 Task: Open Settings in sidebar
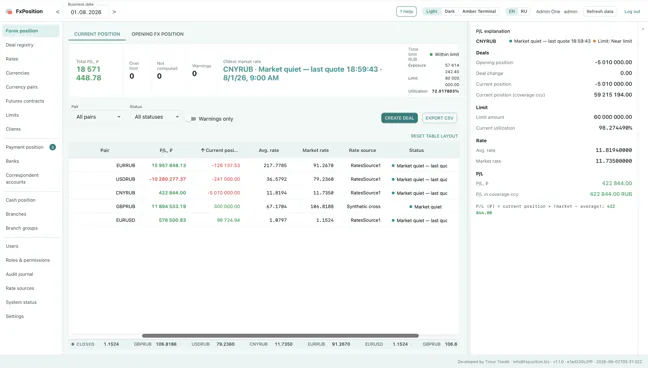pyautogui.click(x=31, y=317)
